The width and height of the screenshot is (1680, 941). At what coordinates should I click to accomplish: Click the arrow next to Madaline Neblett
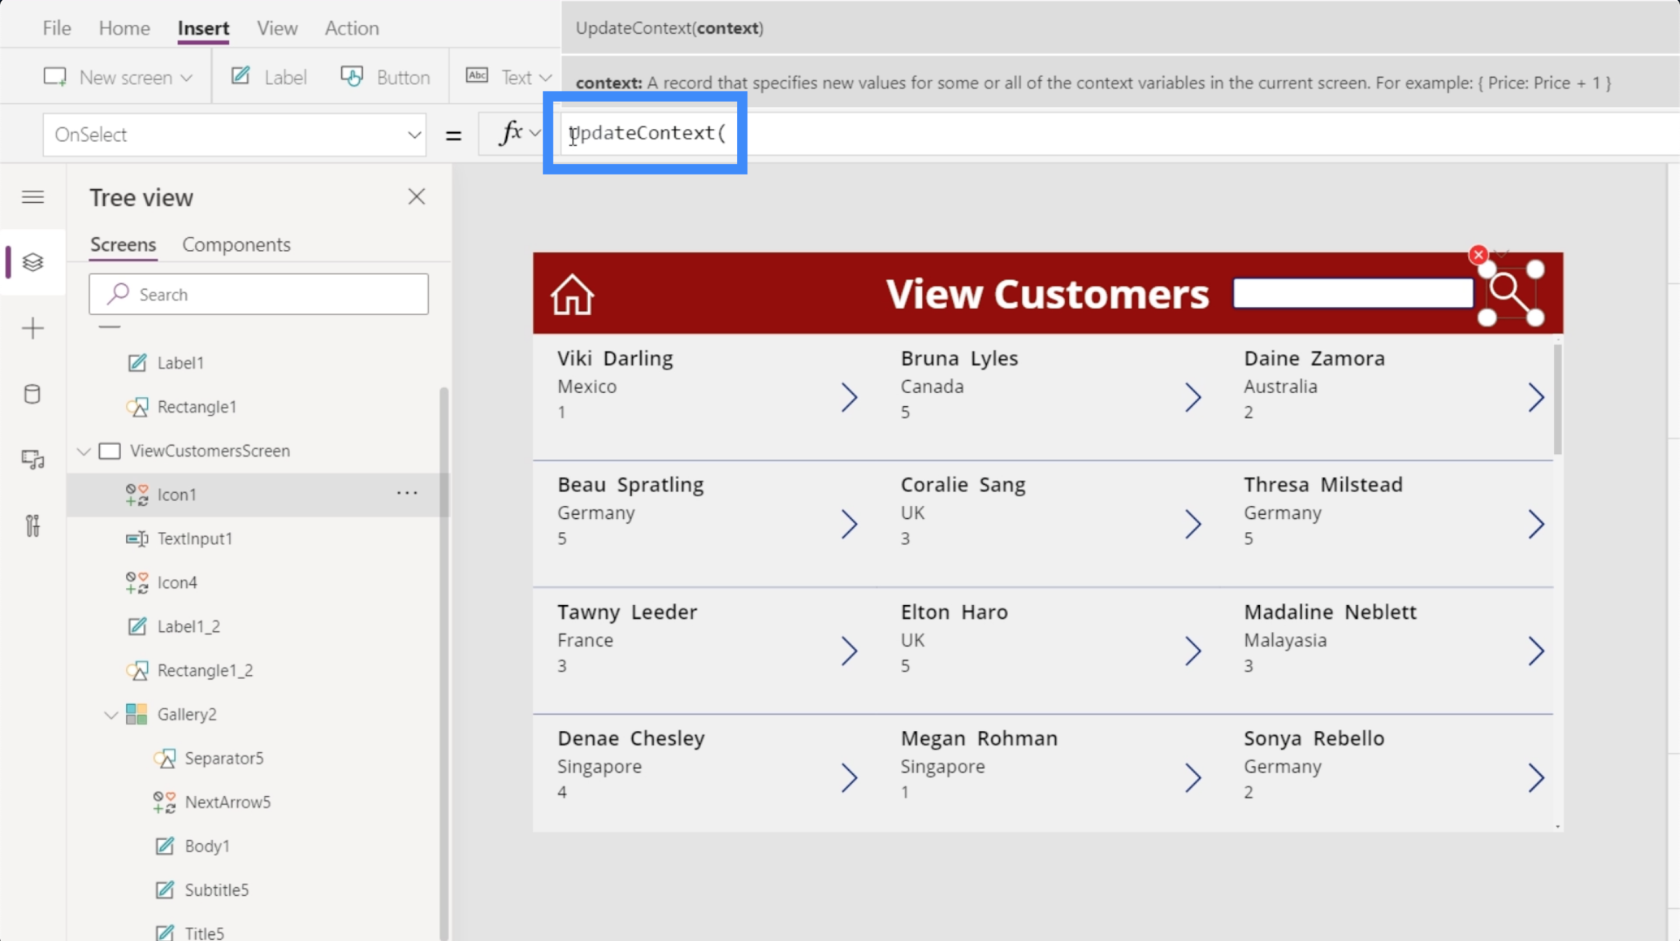[x=1536, y=652]
